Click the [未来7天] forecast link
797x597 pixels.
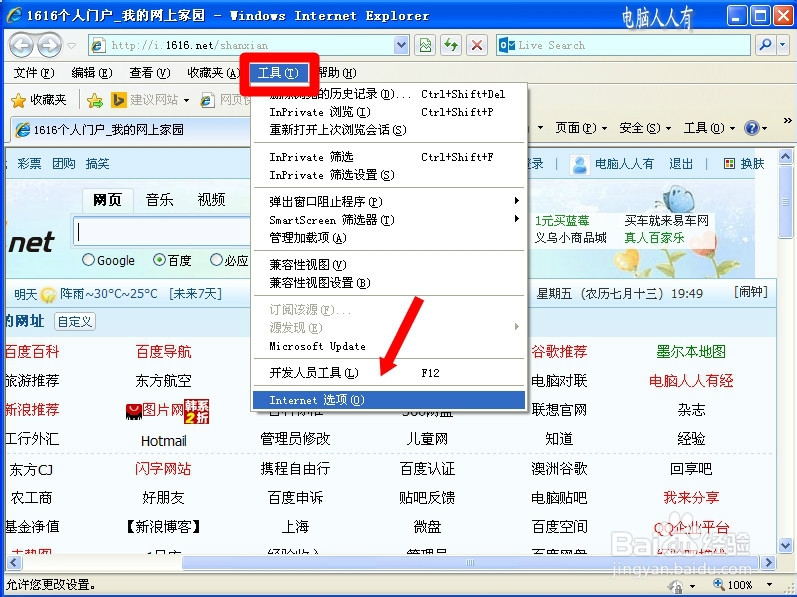(195, 294)
